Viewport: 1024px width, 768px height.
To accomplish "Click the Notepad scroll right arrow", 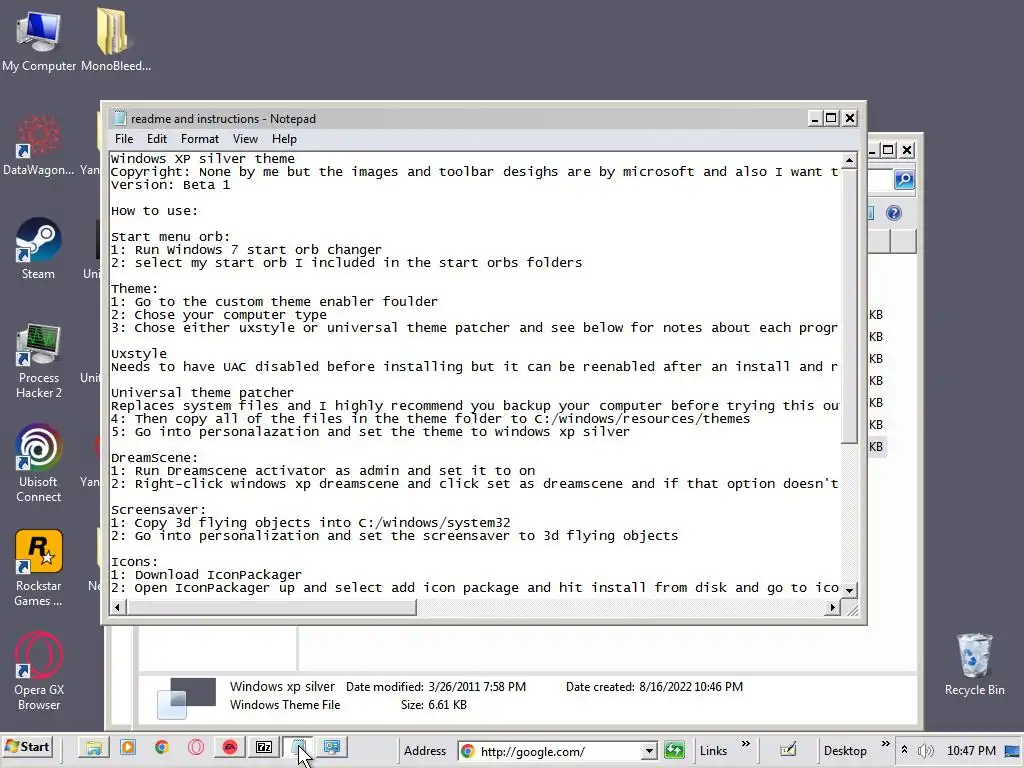I will (x=832, y=607).
